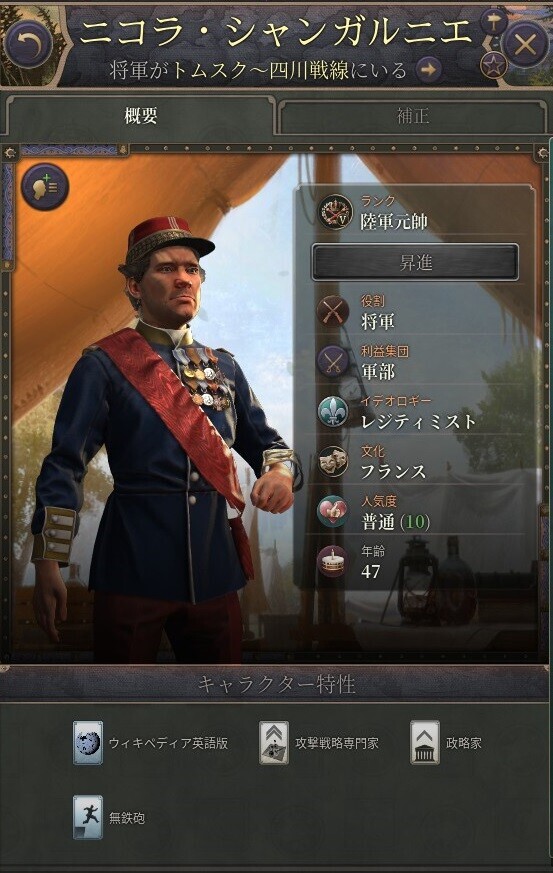Go to the general's front location arrow
This screenshot has width=553, height=873.
pos(429,70)
